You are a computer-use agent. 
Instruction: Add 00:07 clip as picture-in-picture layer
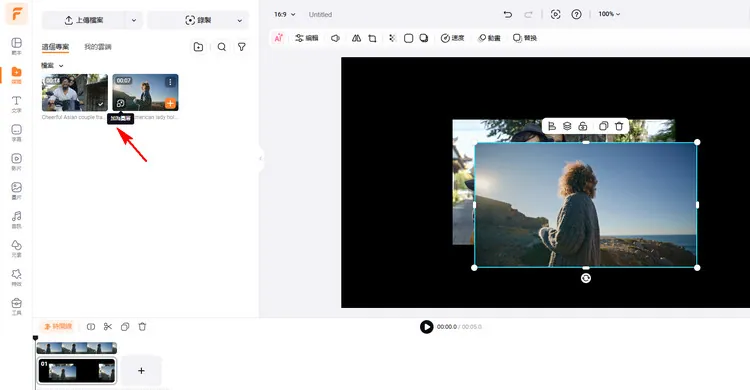click(x=121, y=103)
